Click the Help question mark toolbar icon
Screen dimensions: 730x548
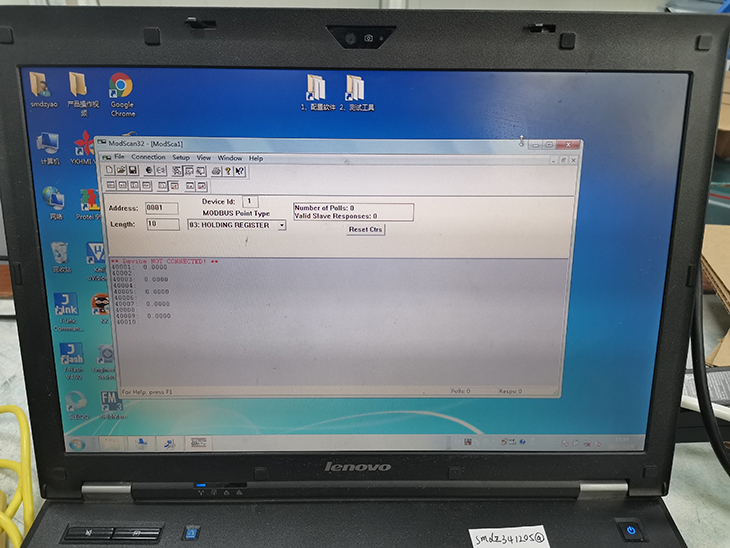coord(228,171)
